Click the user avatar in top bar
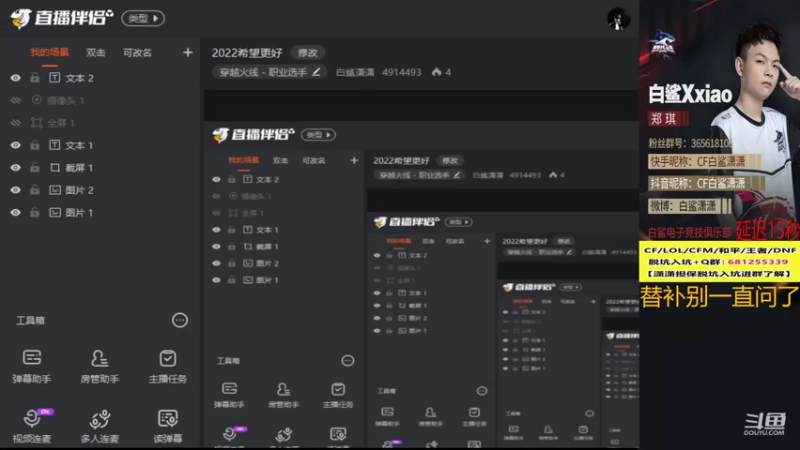Viewport: 800px width, 450px height. [x=618, y=19]
